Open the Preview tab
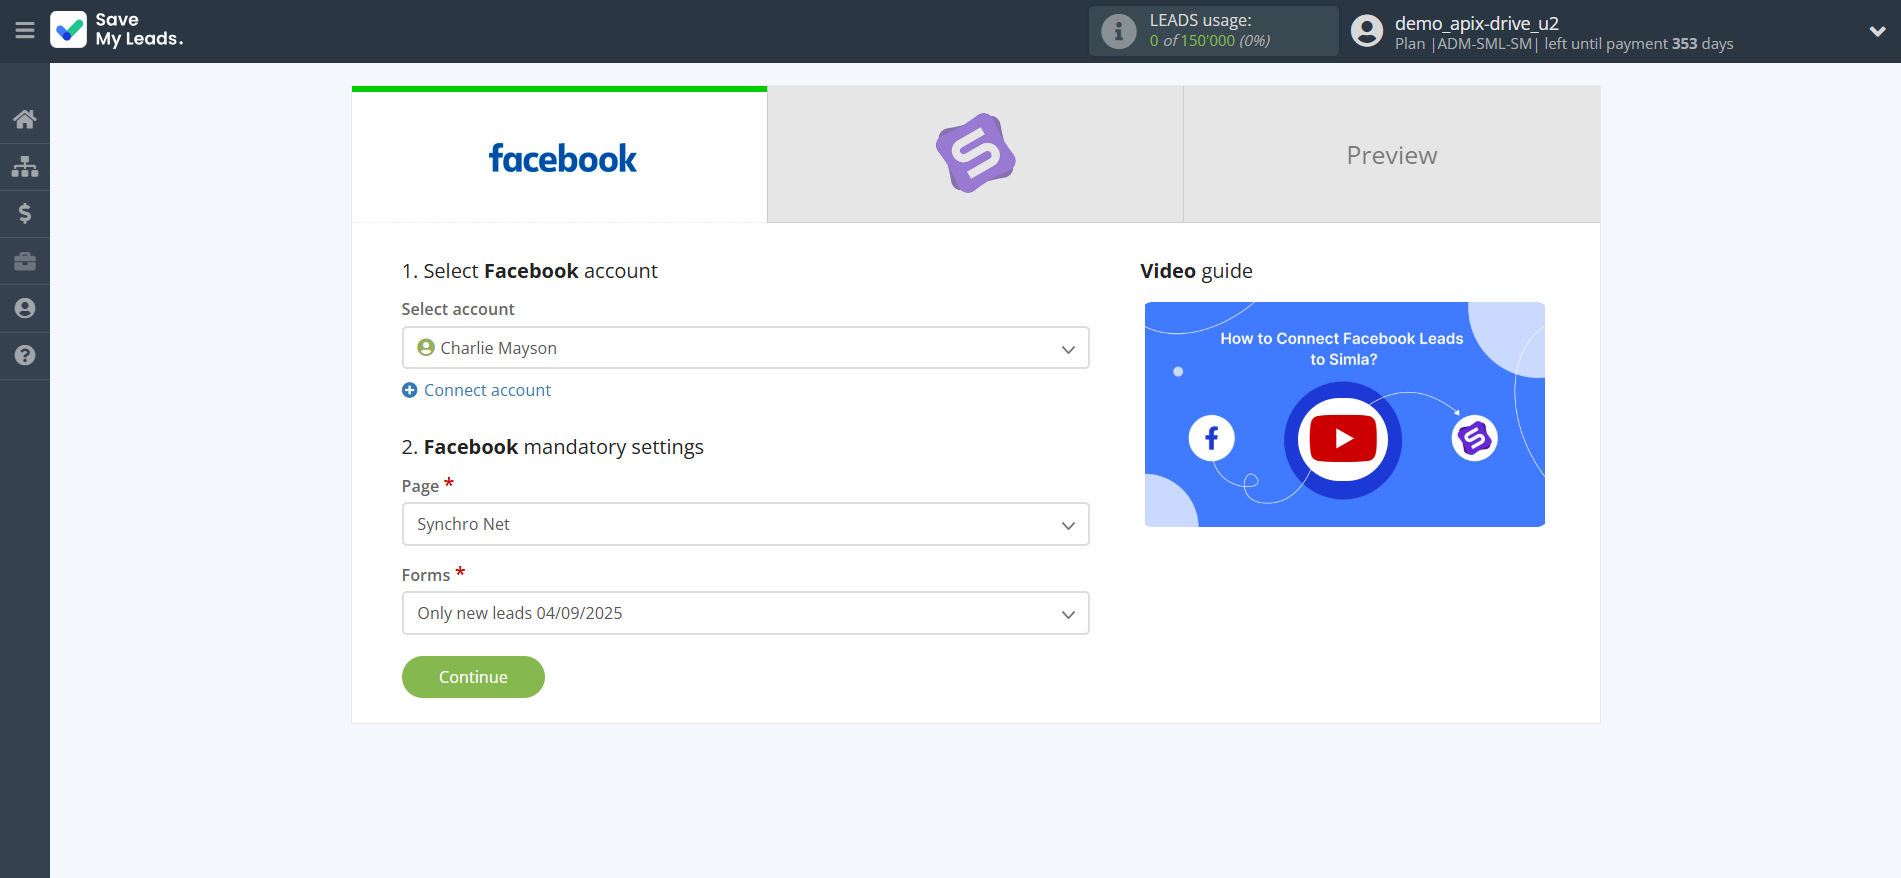Viewport: 1901px width, 878px height. pyautogui.click(x=1391, y=155)
